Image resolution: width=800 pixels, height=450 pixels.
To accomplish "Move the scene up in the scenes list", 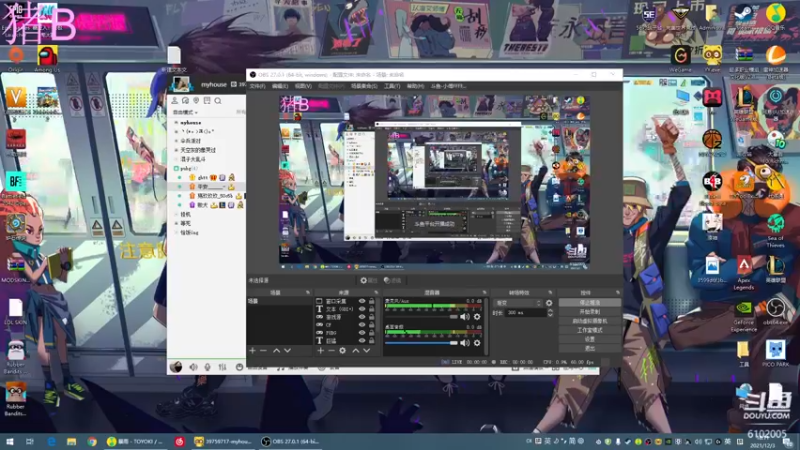I will click(x=276, y=351).
